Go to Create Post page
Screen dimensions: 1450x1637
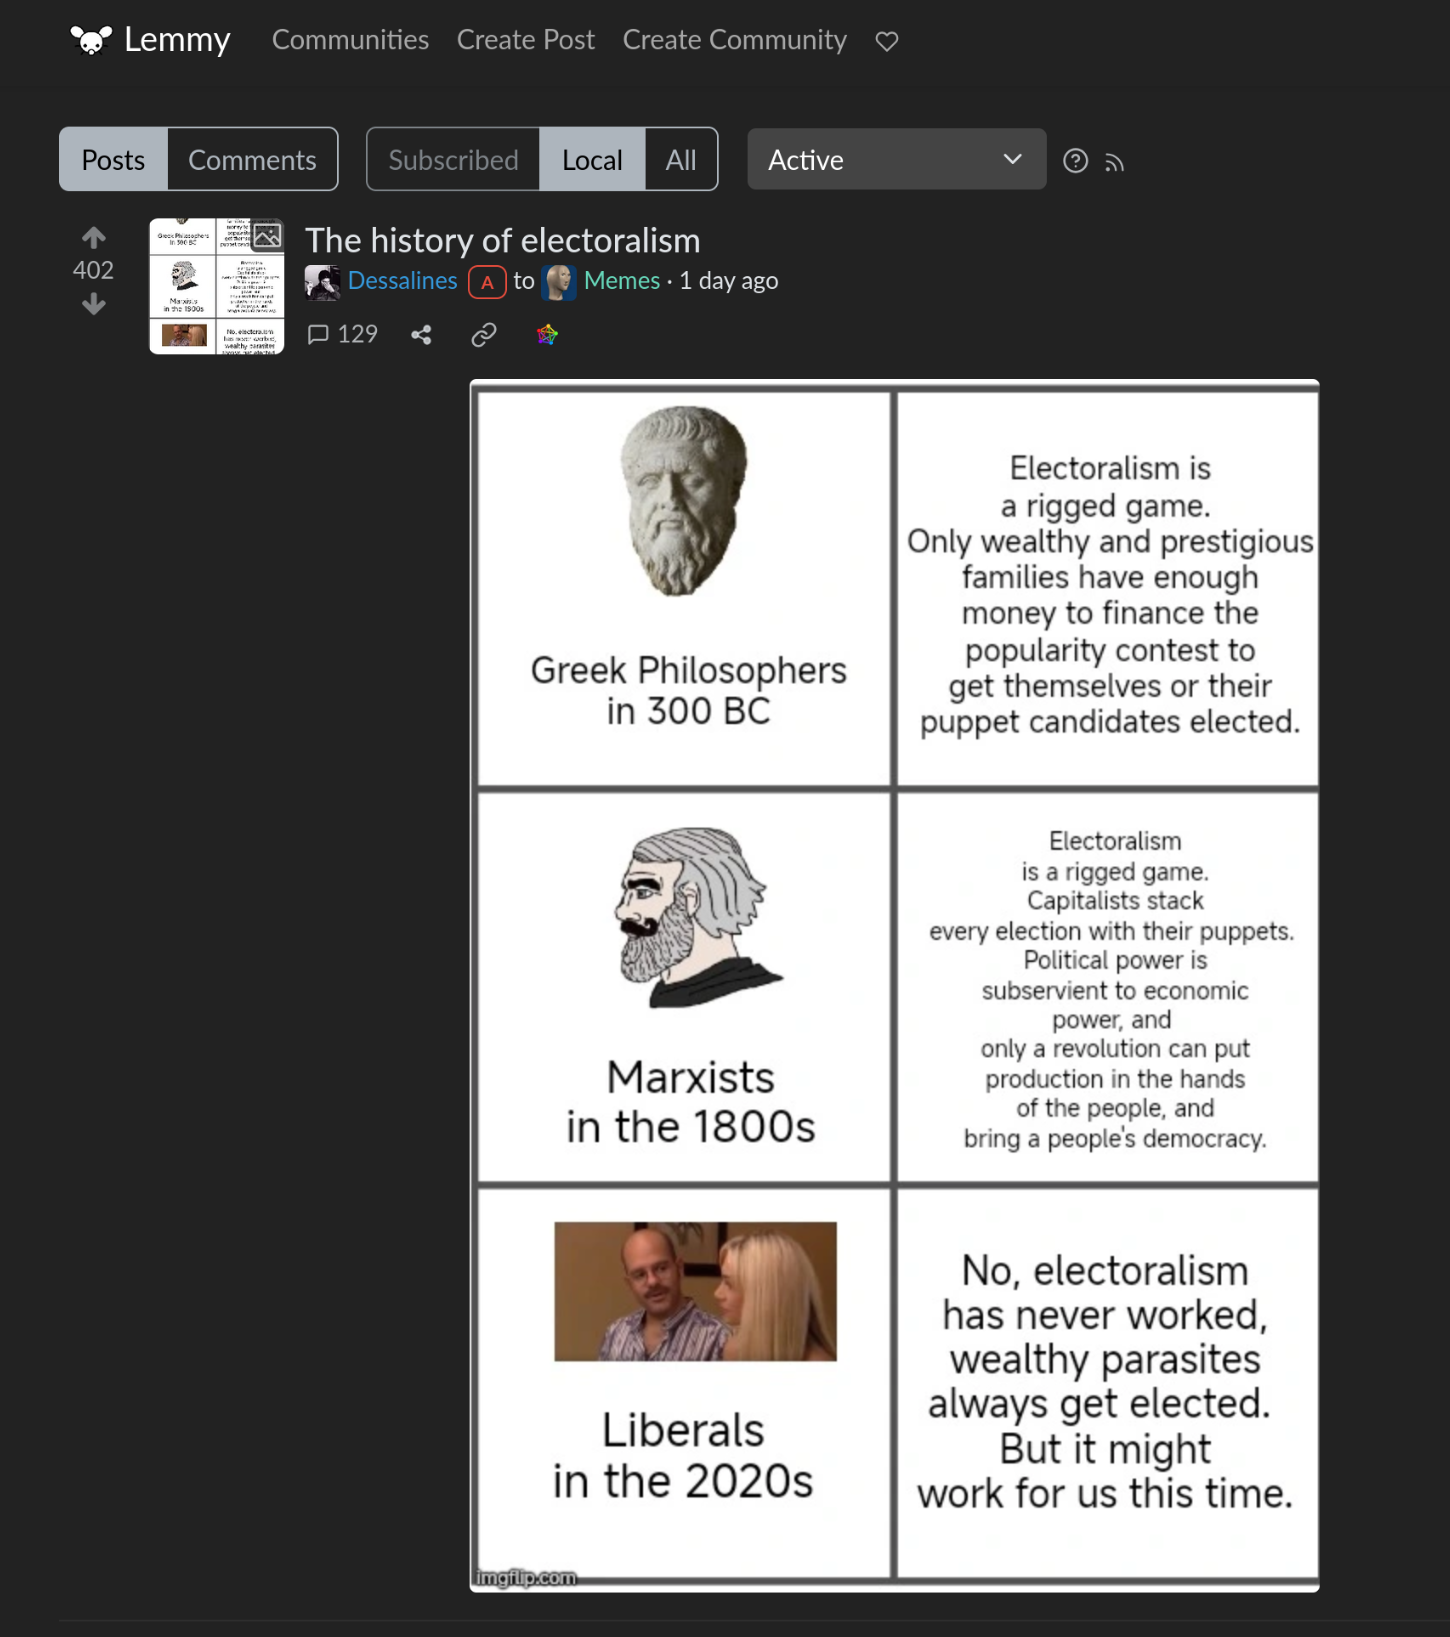pos(525,40)
